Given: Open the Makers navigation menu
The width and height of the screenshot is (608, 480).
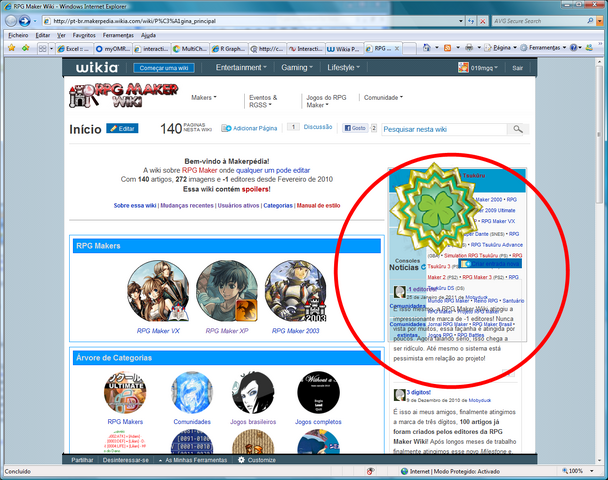Looking at the screenshot, I should pyautogui.click(x=204, y=97).
